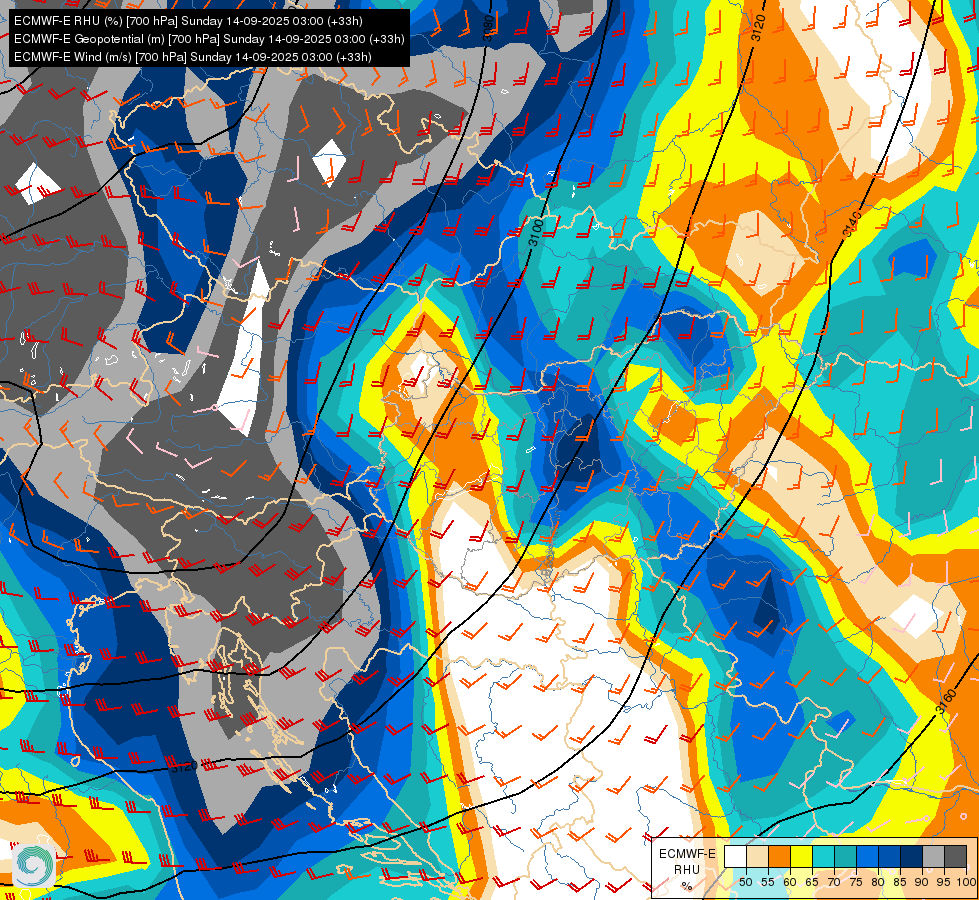This screenshot has width=979, height=900.
Task: Click the navy legend swatch for 85-90%
Action: click(x=912, y=856)
